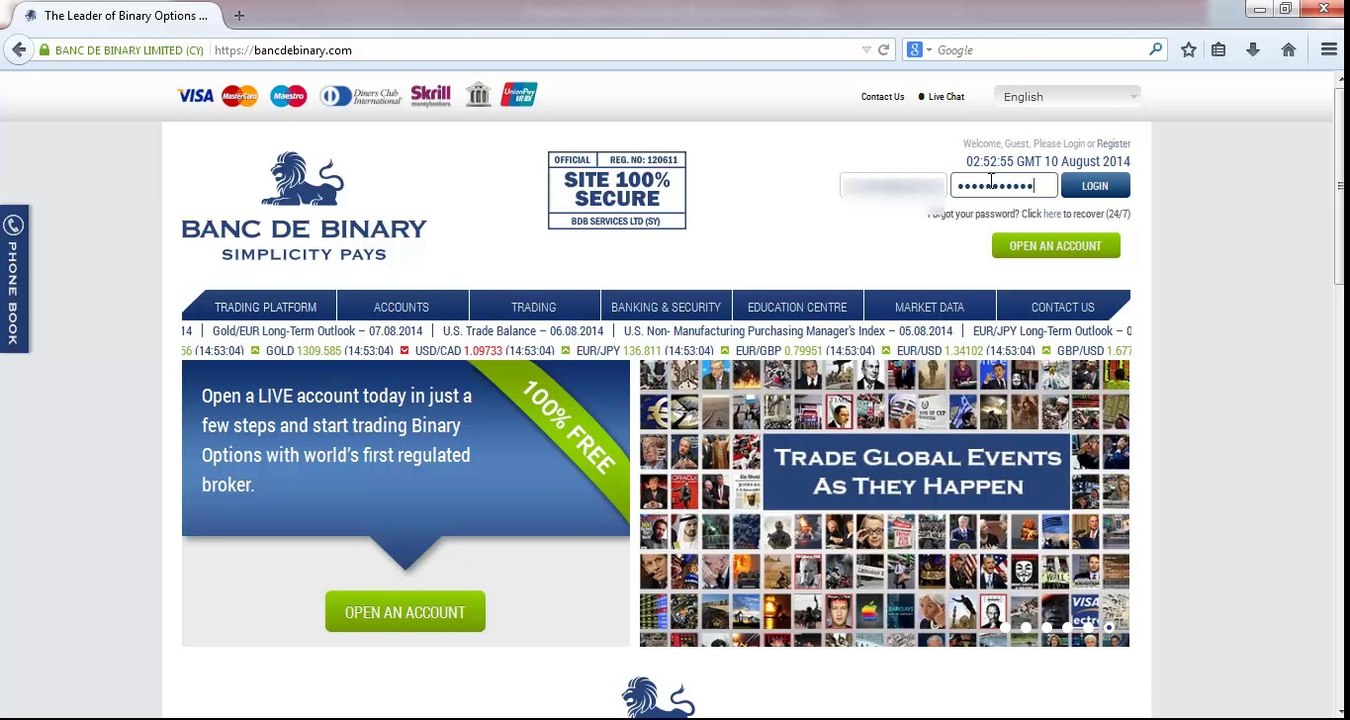Open the Banking & Security menu
The image size is (1350, 720).
point(666,307)
